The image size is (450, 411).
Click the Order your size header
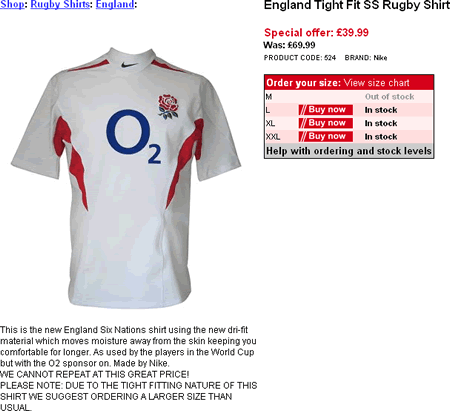303,83
